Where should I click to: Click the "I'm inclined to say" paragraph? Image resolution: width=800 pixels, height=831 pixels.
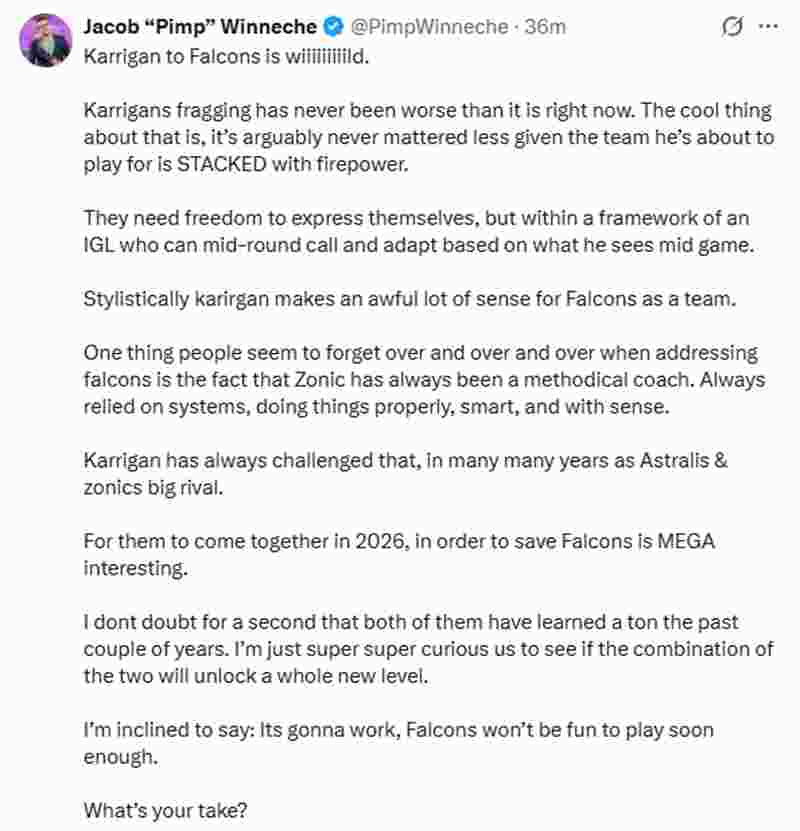(400, 741)
